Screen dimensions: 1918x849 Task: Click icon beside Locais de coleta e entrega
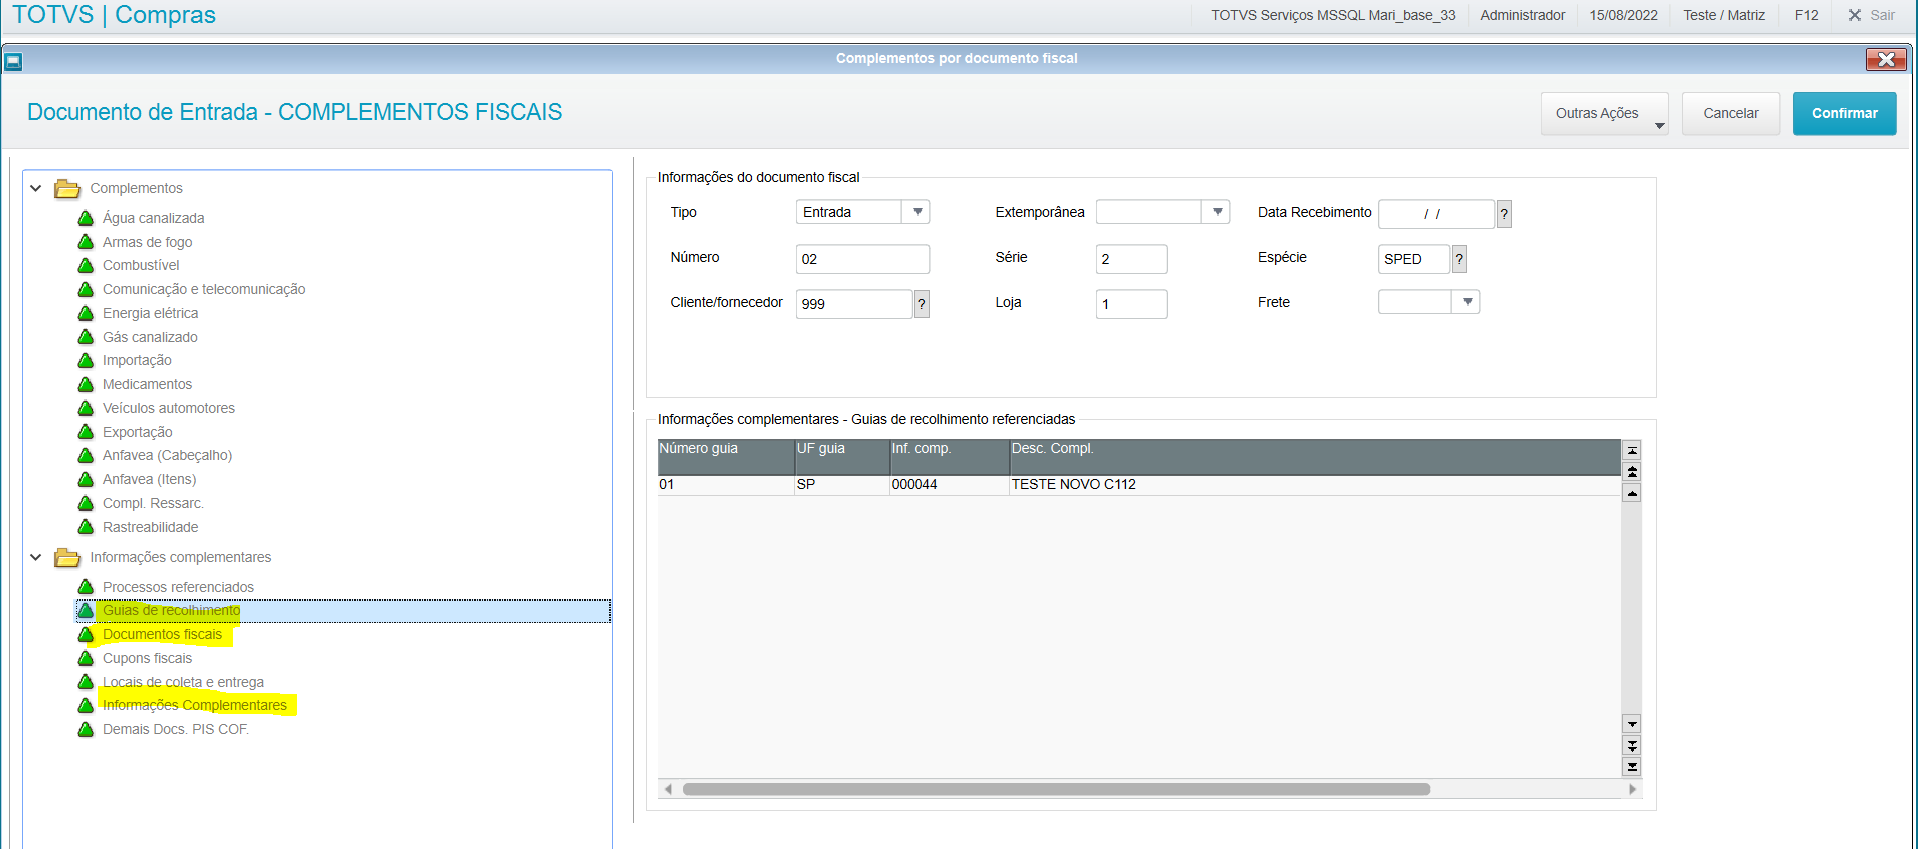[86, 682]
